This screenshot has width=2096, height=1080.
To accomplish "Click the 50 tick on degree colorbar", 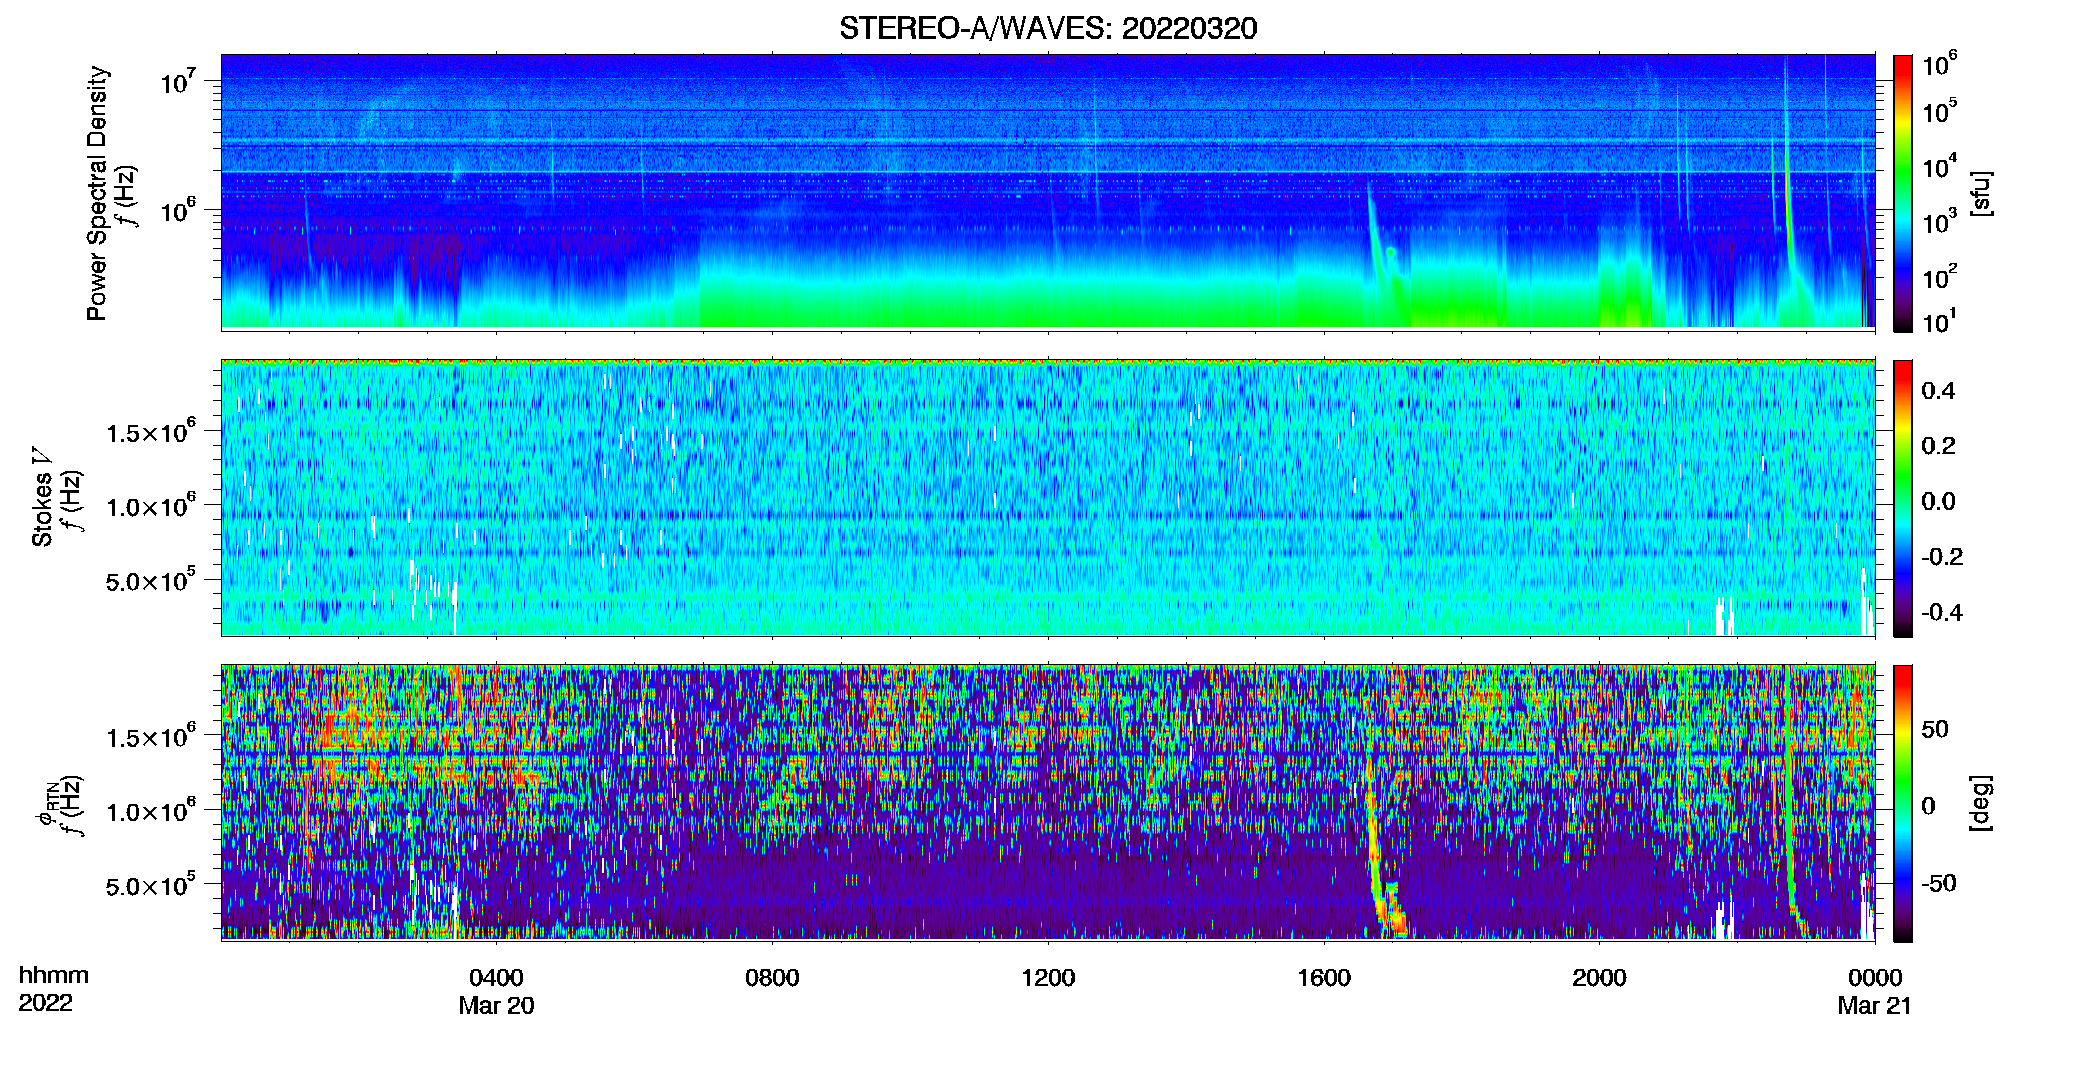I will (1935, 729).
